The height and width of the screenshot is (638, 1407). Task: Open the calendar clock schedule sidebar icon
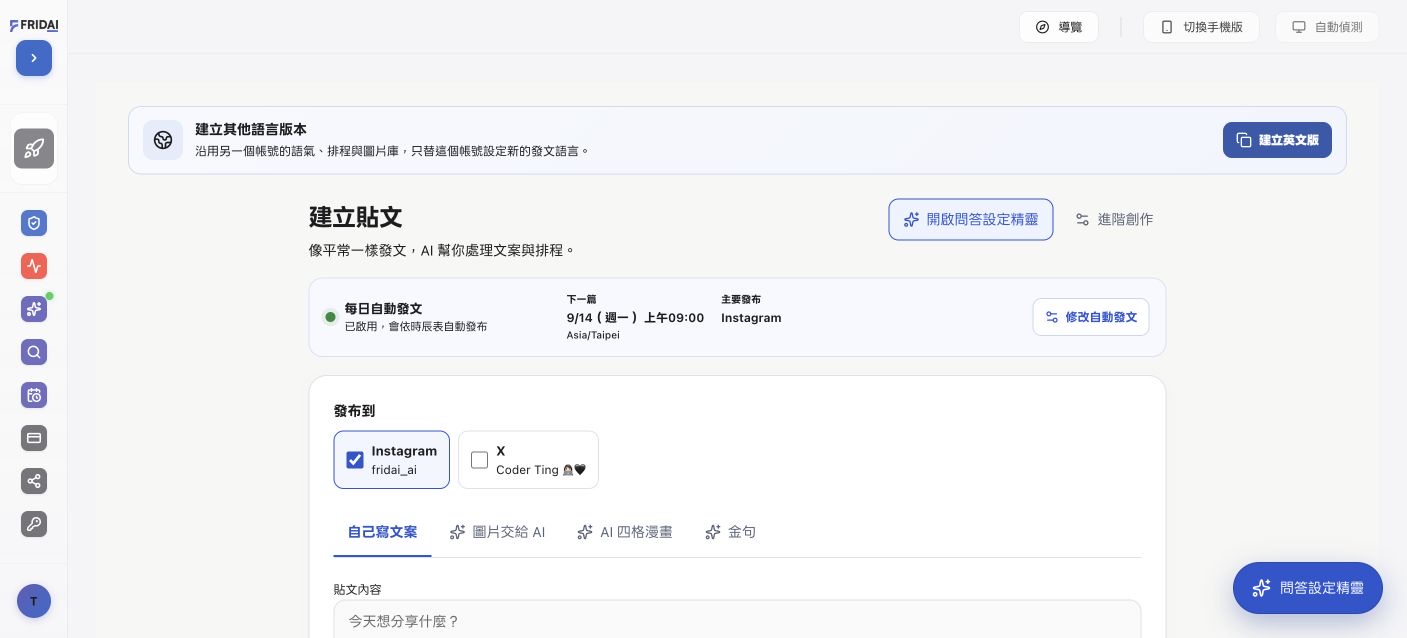[34, 395]
